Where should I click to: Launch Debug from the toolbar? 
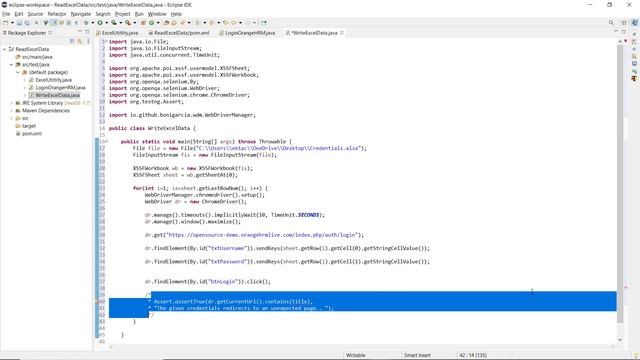coord(86,23)
